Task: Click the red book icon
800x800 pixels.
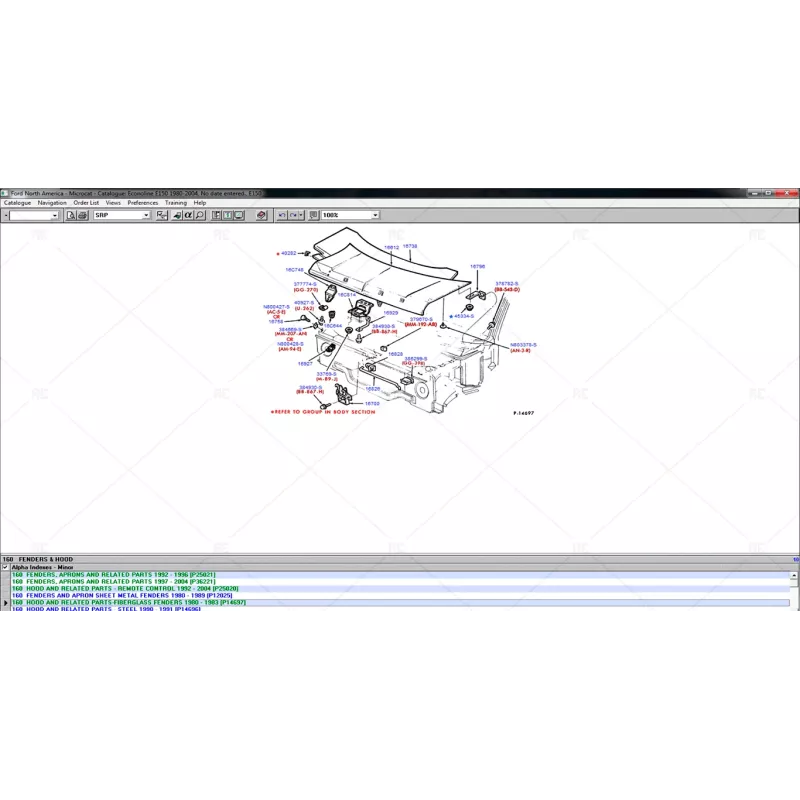Action: pyautogui.click(x=262, y=215)
